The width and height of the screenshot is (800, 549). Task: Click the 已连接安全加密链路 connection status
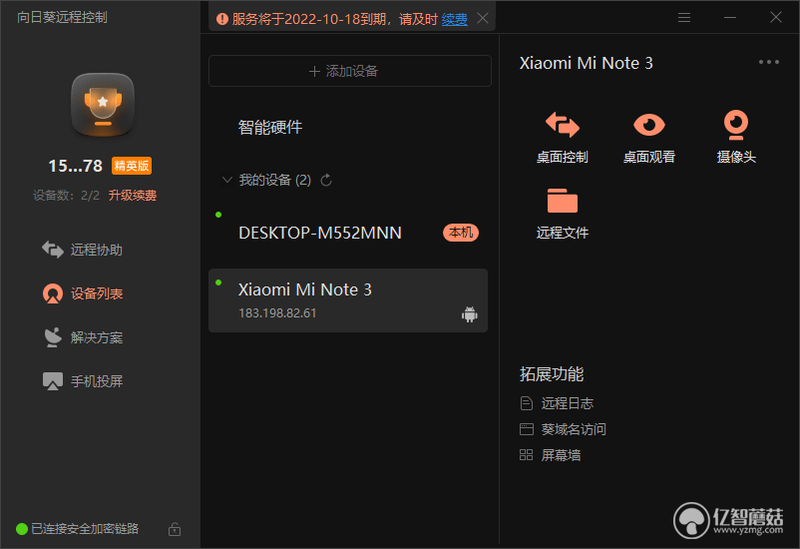[x=85, y=529]
